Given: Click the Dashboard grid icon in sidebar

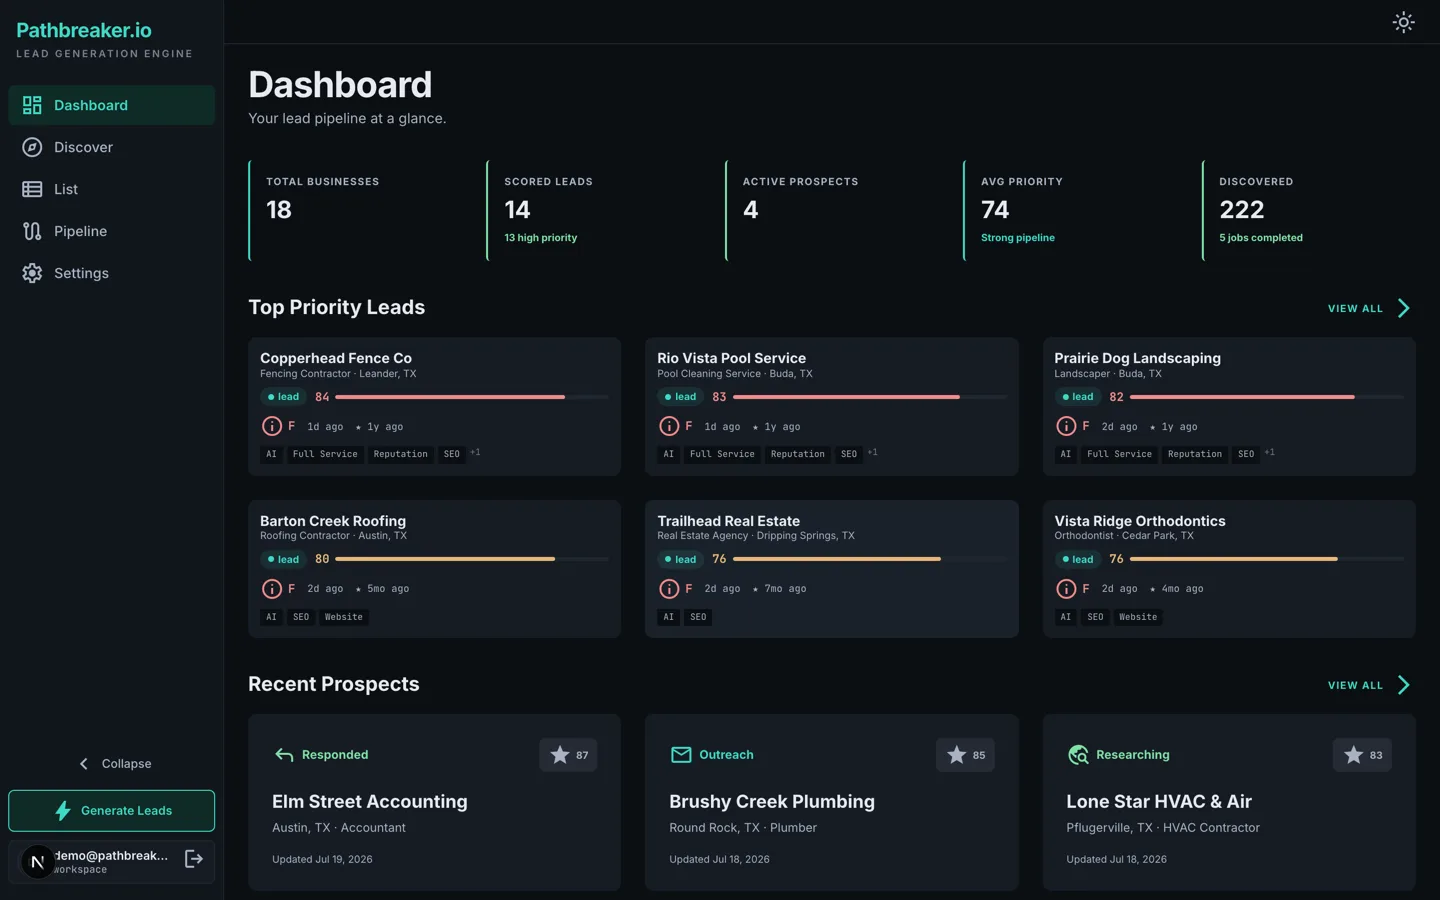Looking at the screenshot, I should click(32, 105).
